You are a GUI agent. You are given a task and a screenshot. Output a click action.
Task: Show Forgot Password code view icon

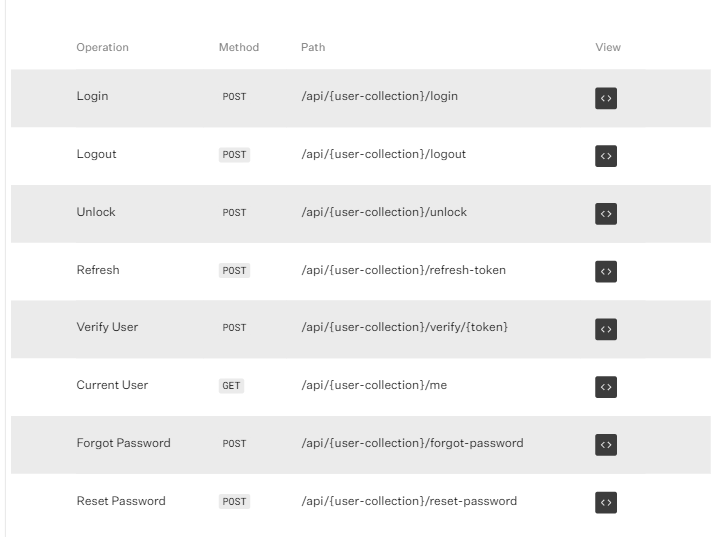point(606,444)
